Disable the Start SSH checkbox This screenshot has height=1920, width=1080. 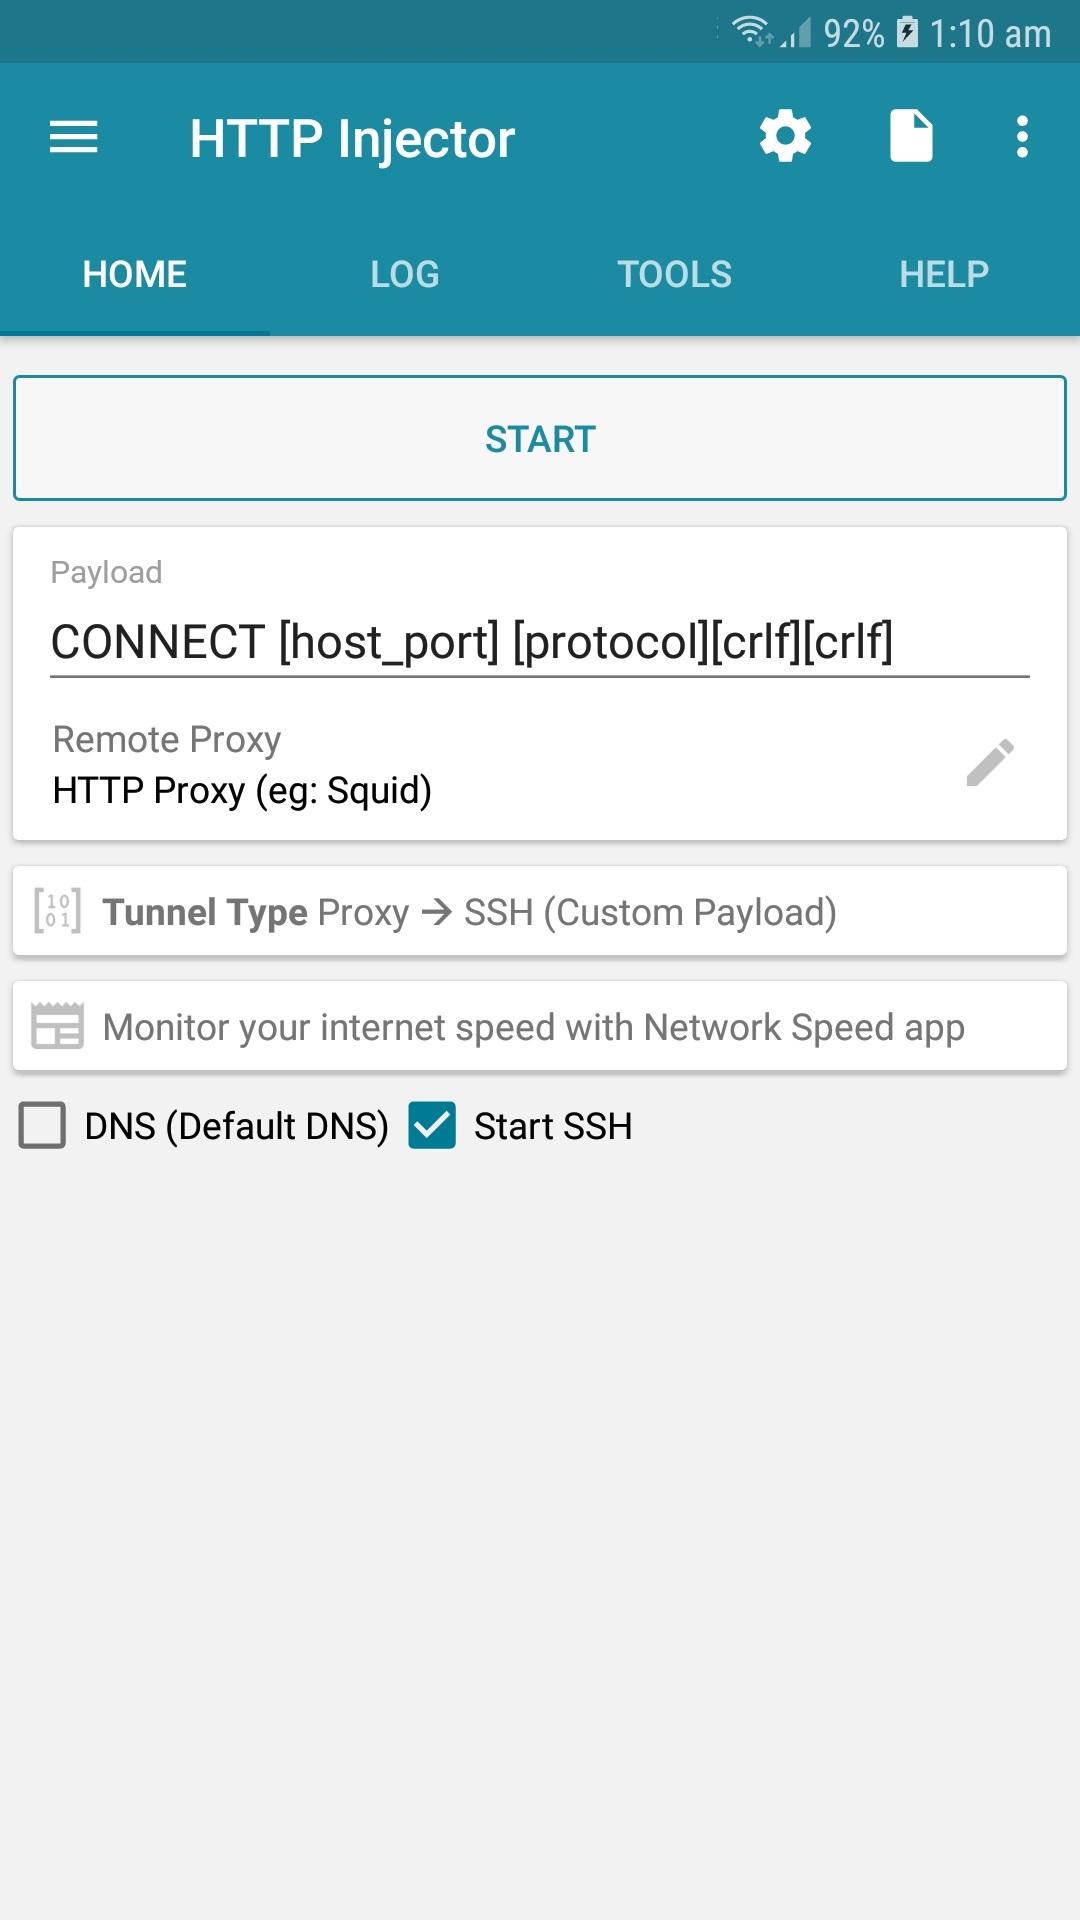(x=434, y=1126)
